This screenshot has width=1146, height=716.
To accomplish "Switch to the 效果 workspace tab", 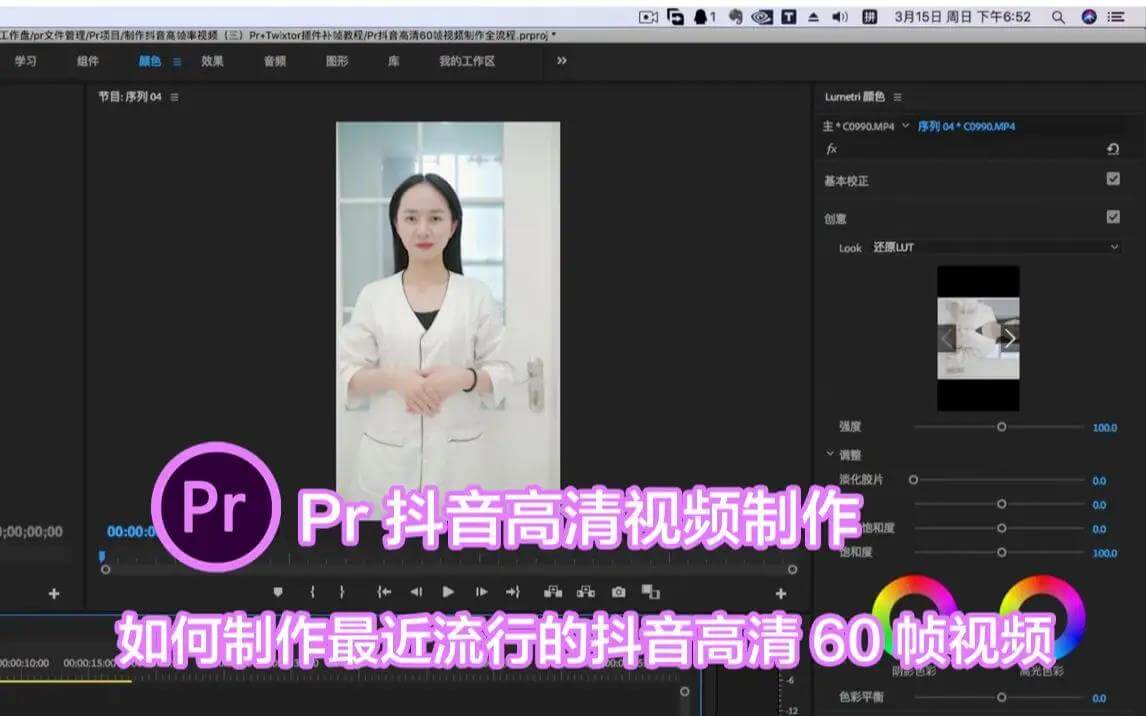I will (x=210, y=60).
